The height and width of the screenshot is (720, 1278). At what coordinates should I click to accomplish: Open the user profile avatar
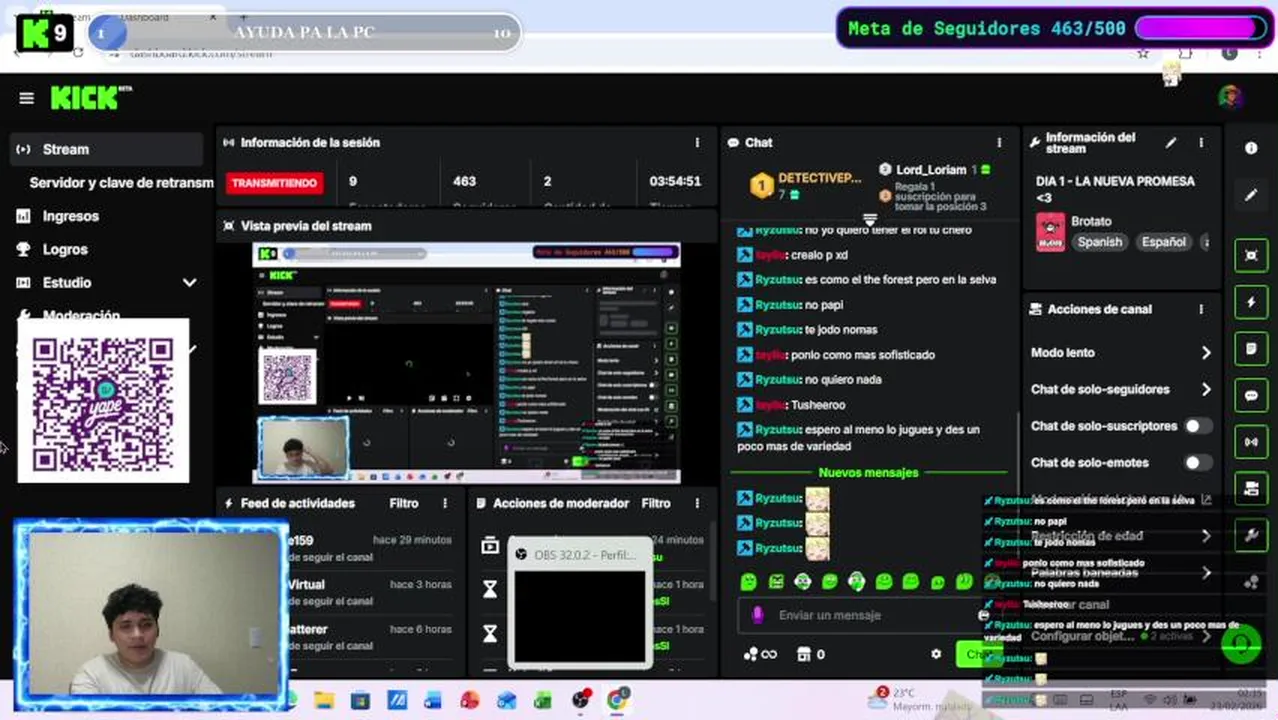click(x=1230, y=97)
